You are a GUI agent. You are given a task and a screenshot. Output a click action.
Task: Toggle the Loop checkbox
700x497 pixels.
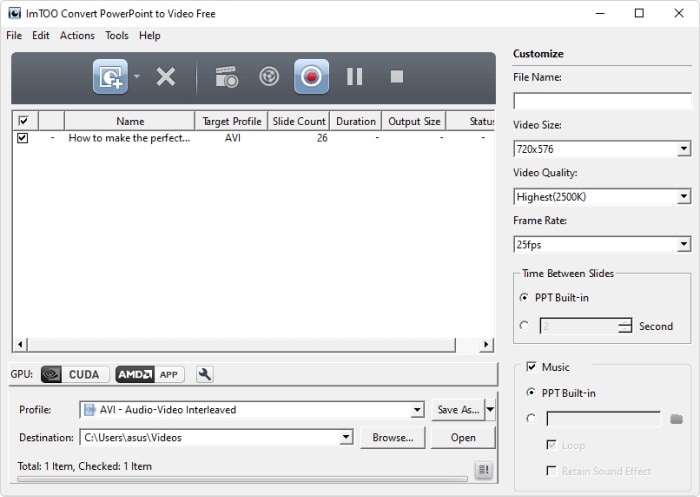click(x=551, y=445)
